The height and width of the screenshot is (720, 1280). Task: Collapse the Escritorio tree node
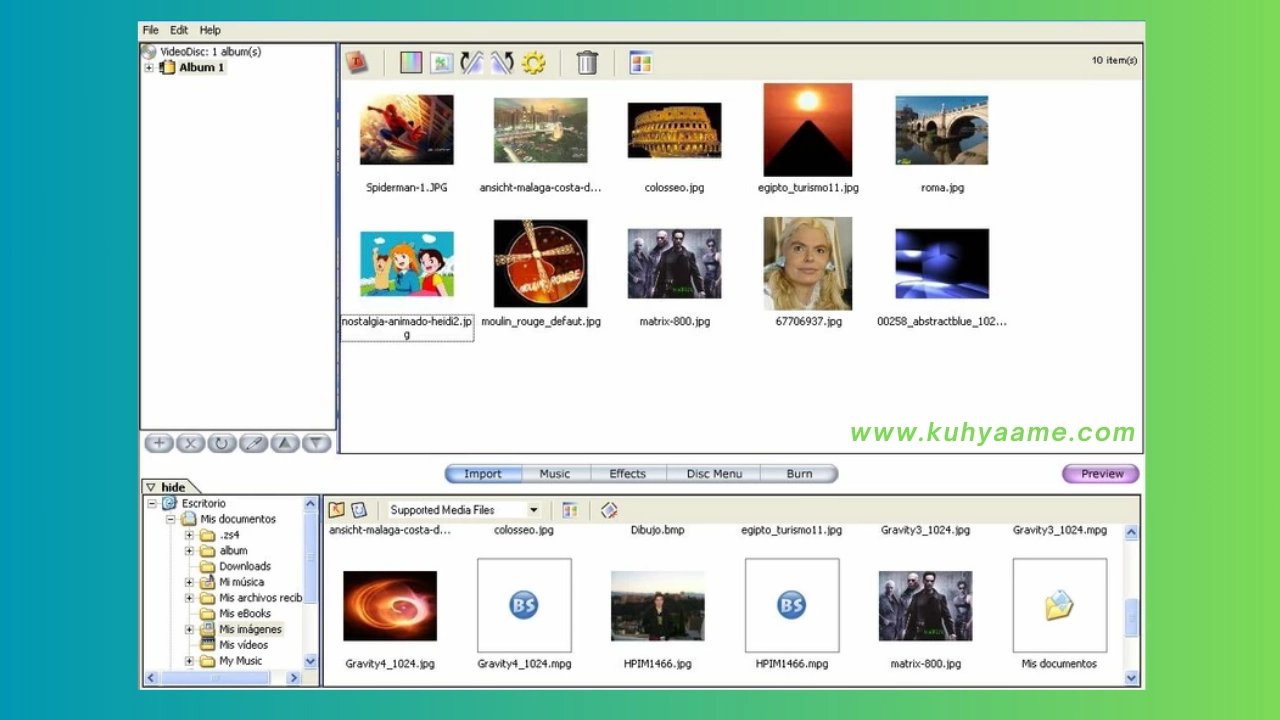[152, 504]
